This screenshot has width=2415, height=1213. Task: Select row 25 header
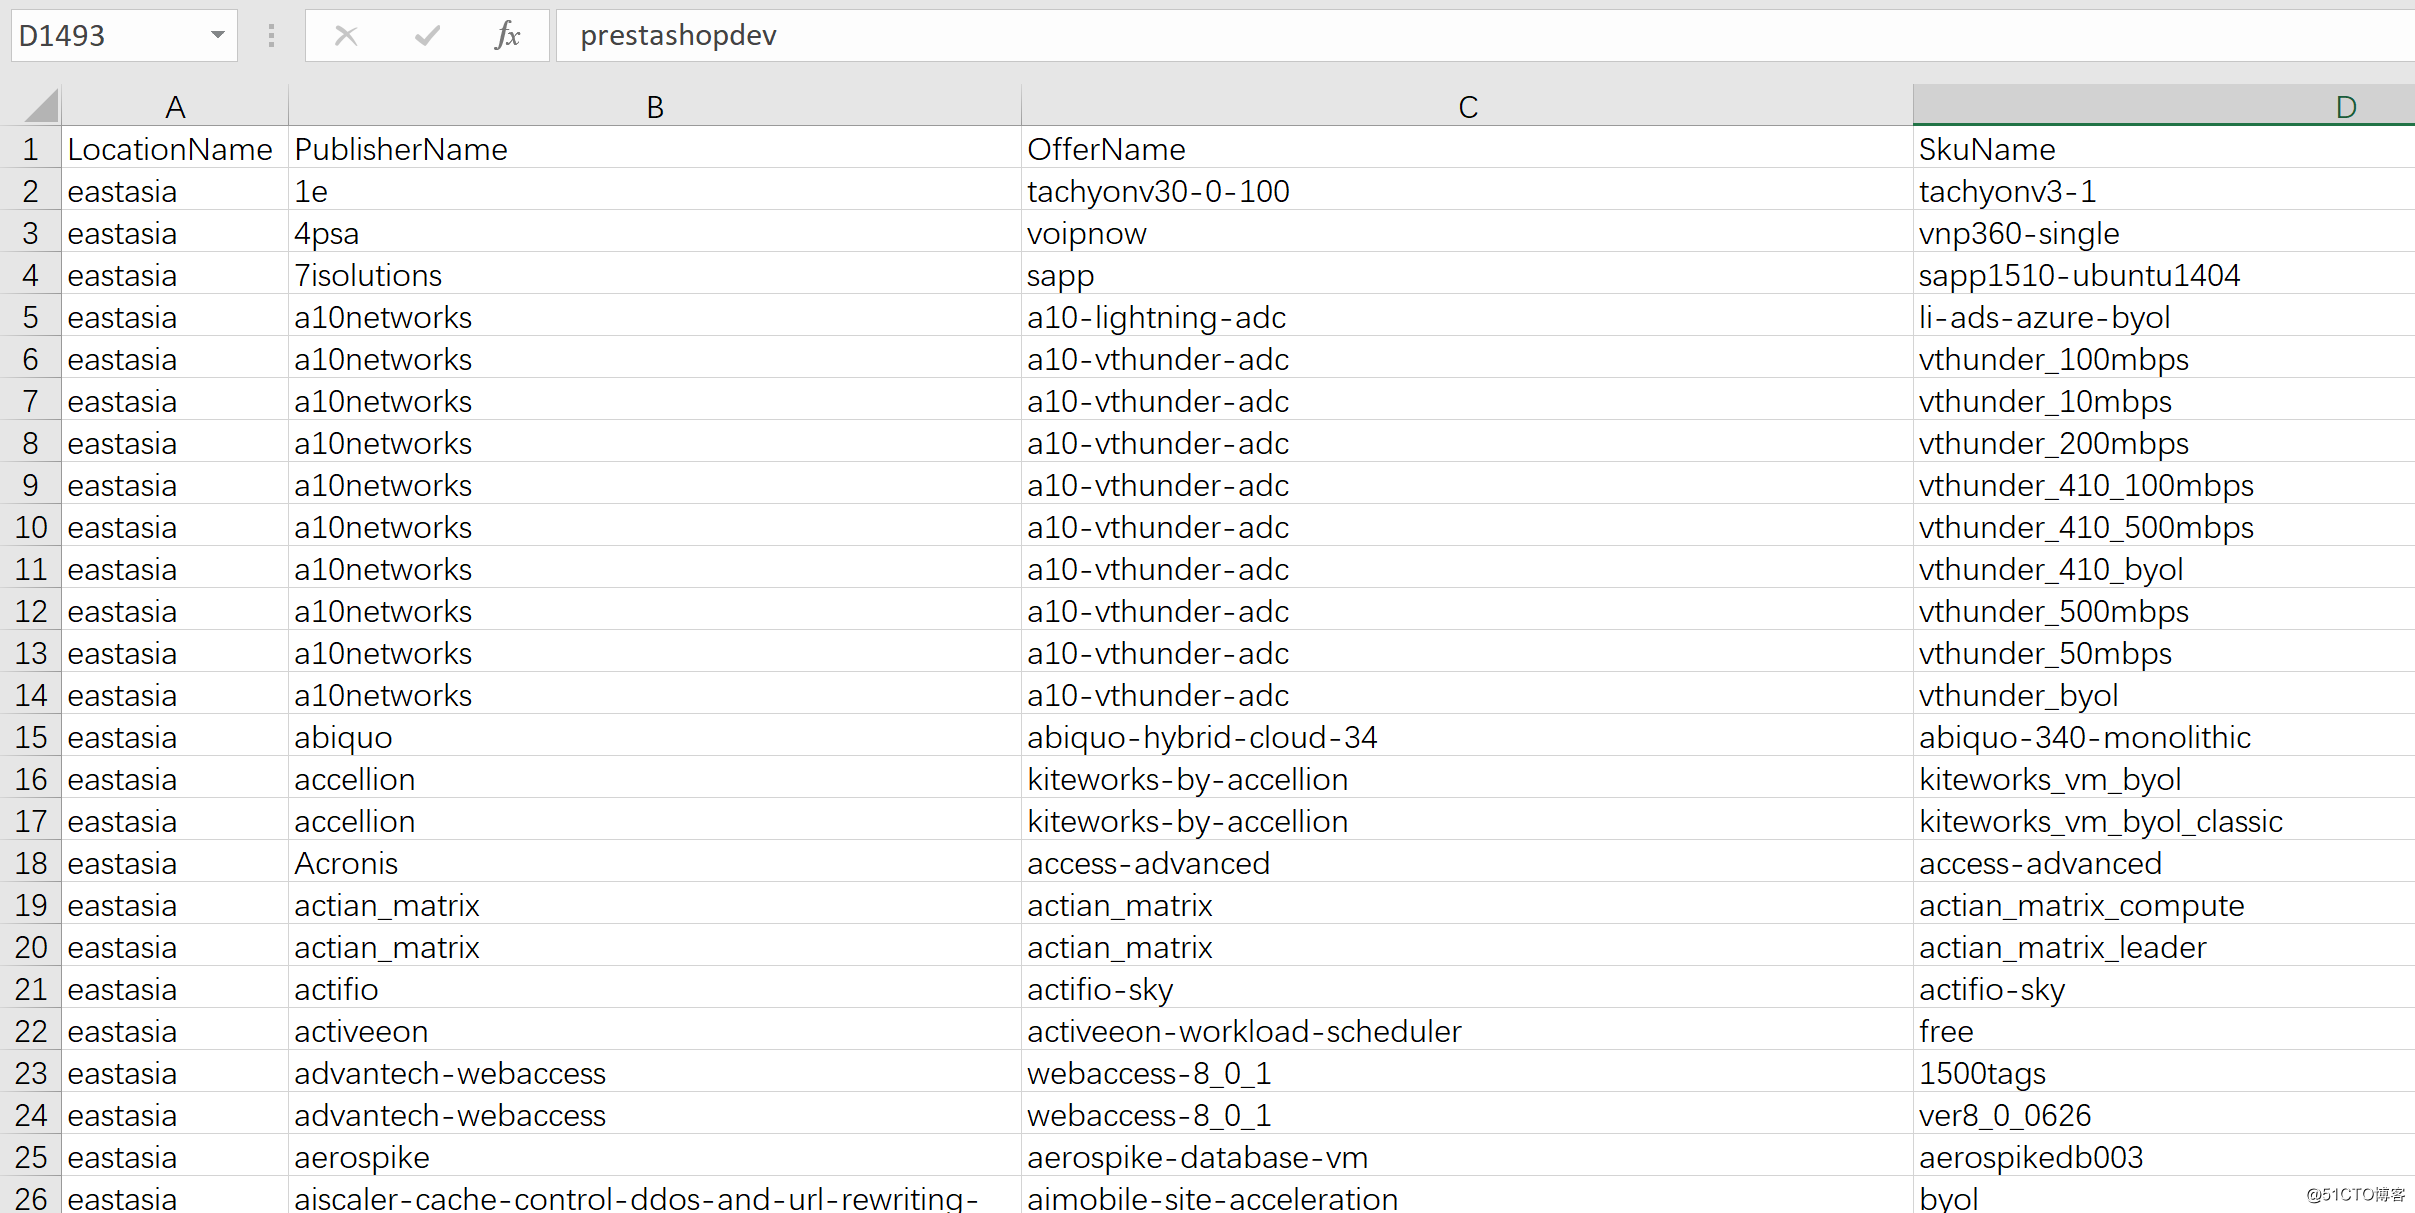(x=30, y=1157)
